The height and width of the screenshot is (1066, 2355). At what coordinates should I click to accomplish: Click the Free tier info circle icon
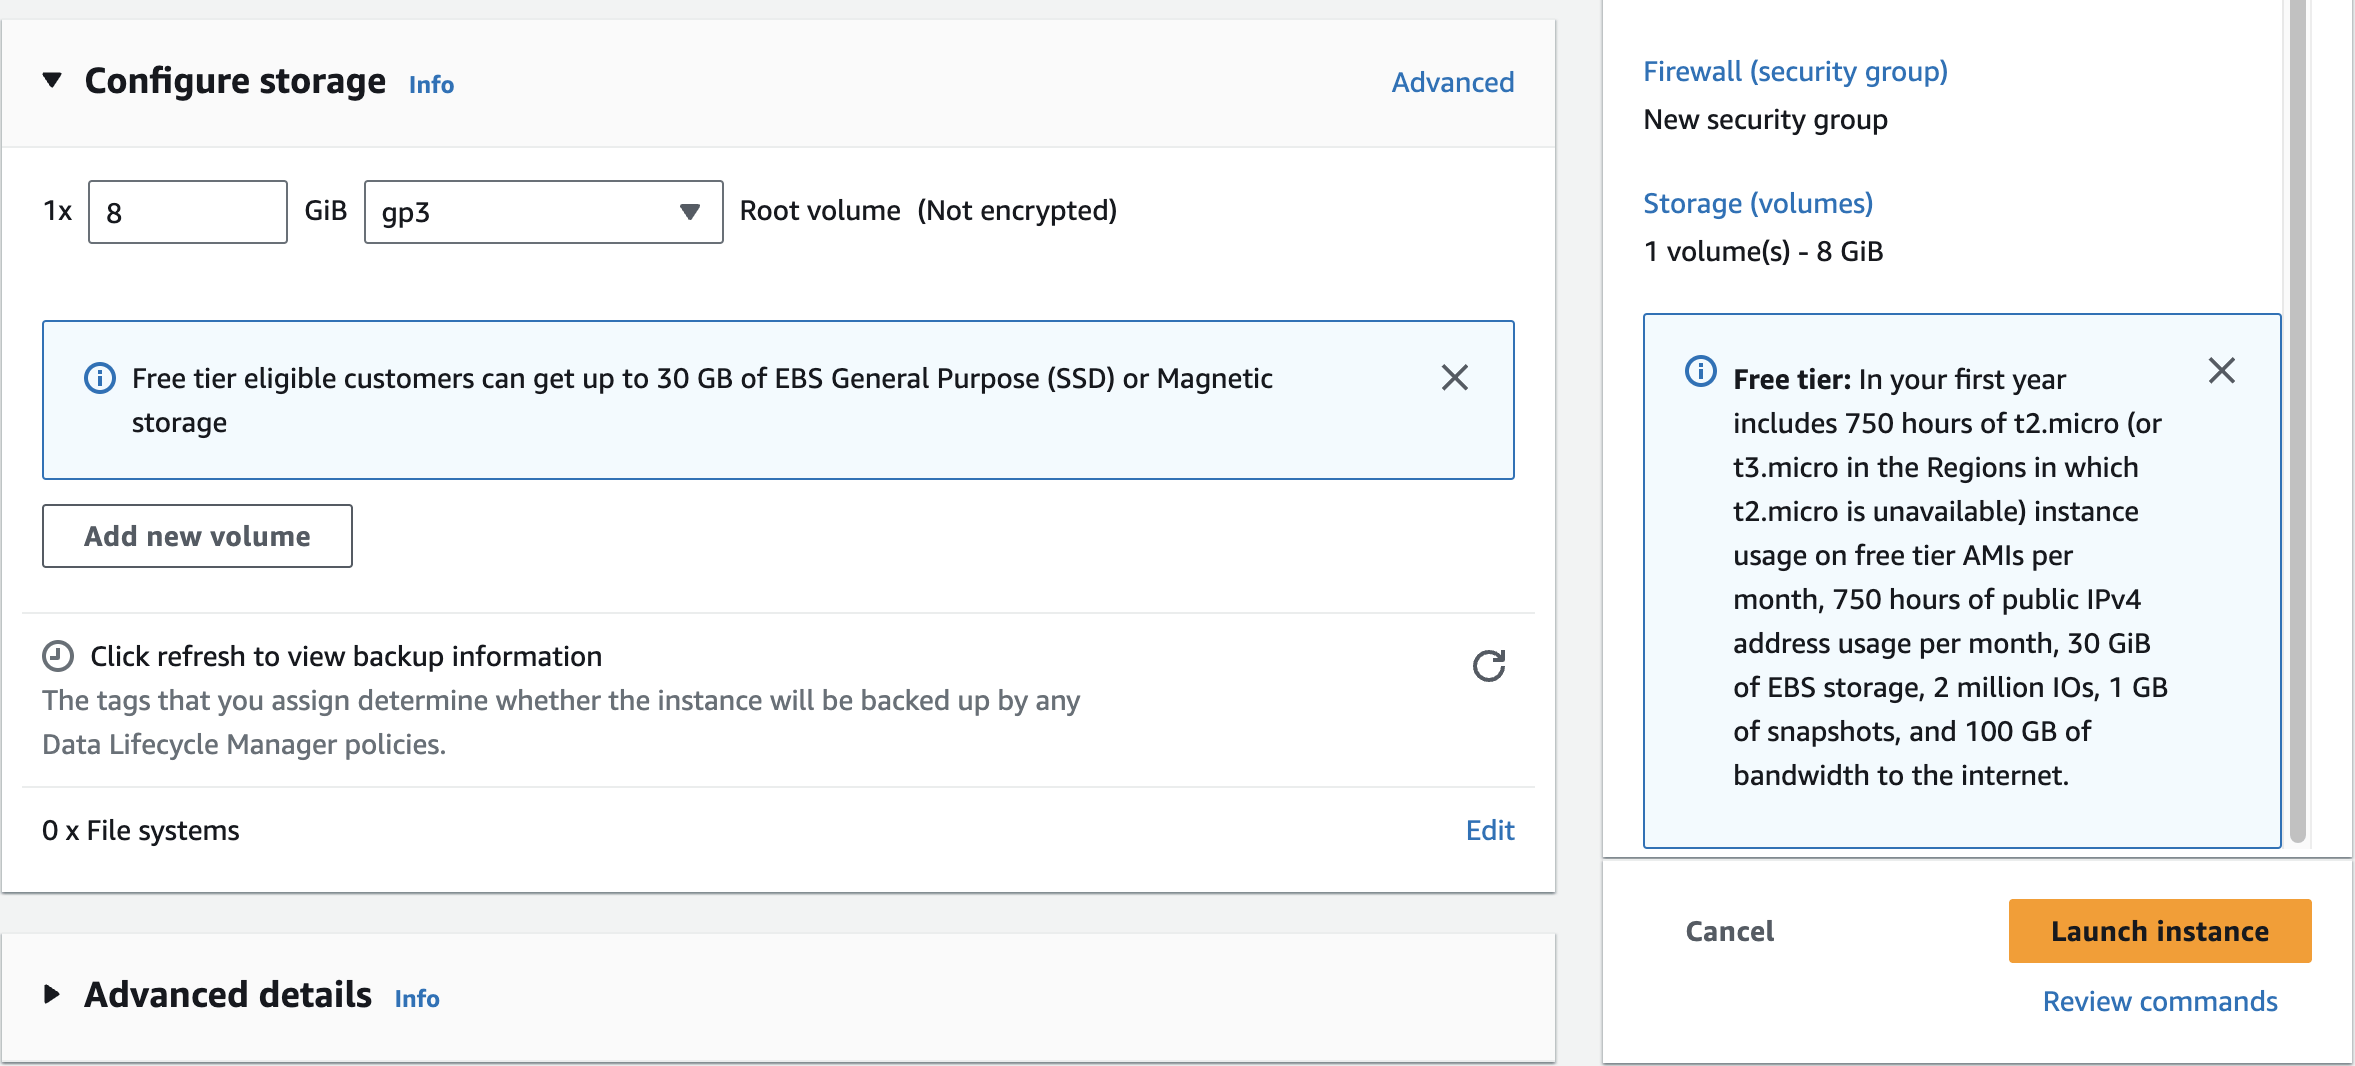pos(1700,371)
